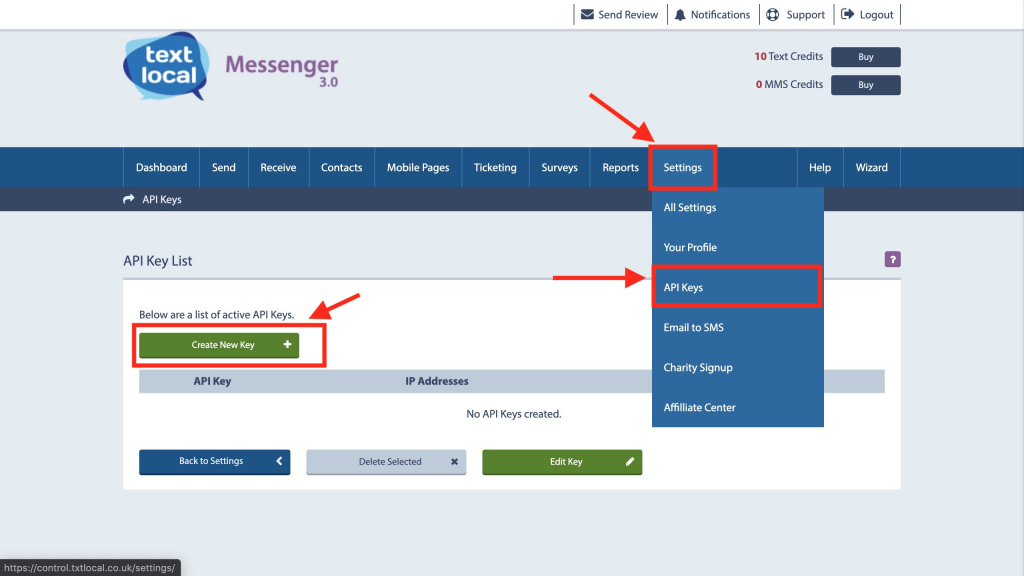Open the Receive menu
Viewport: 1024px width, 576px height.
pos(278,167)
